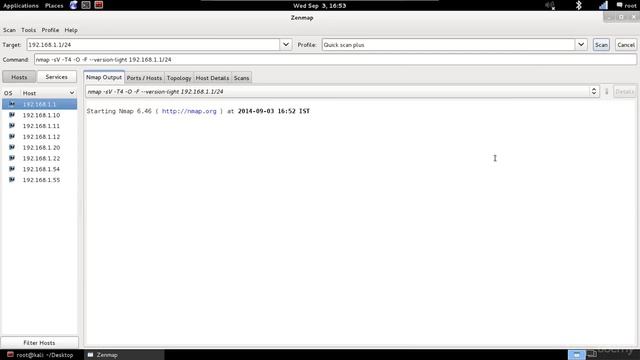Click OS icon for host 192.168.1.11
Screen dimensions: 640x360
tap(12, 126)
